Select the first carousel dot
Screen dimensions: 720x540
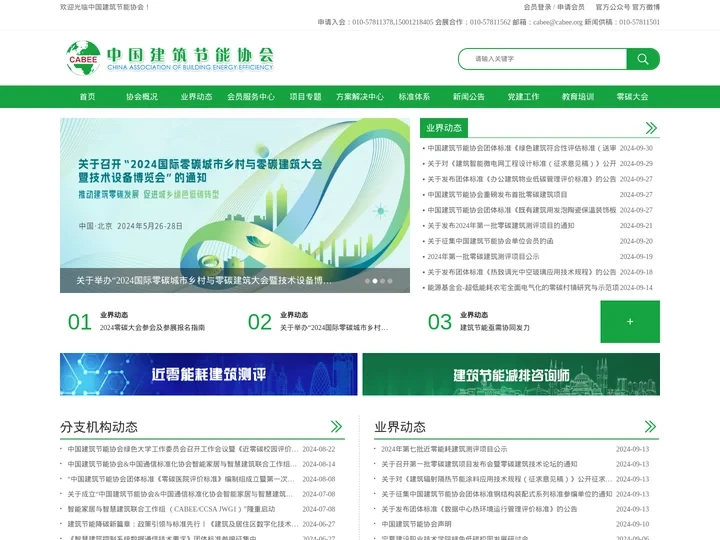pos(367,281)
